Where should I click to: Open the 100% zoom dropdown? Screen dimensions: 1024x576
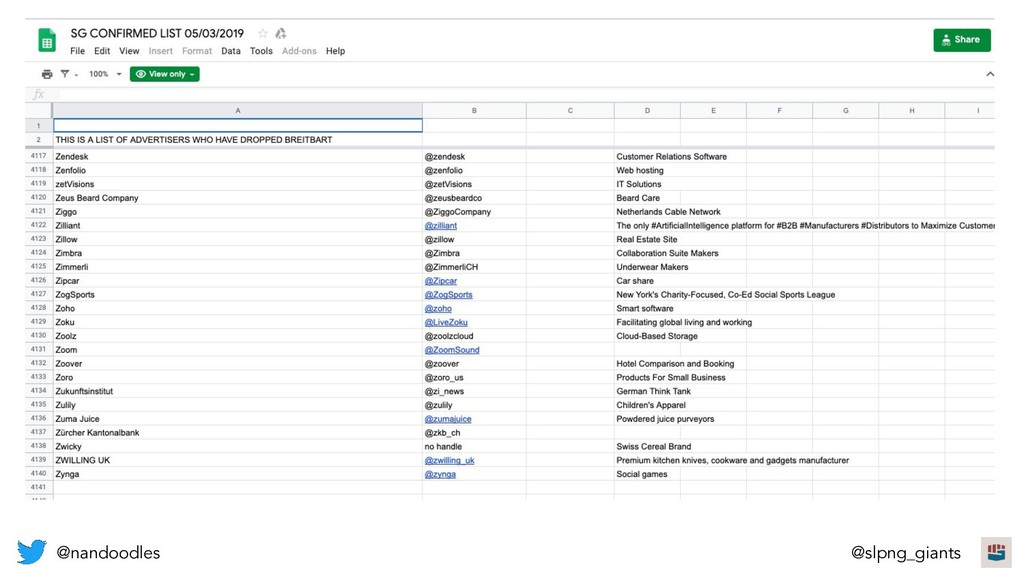(x=105, y=74)
